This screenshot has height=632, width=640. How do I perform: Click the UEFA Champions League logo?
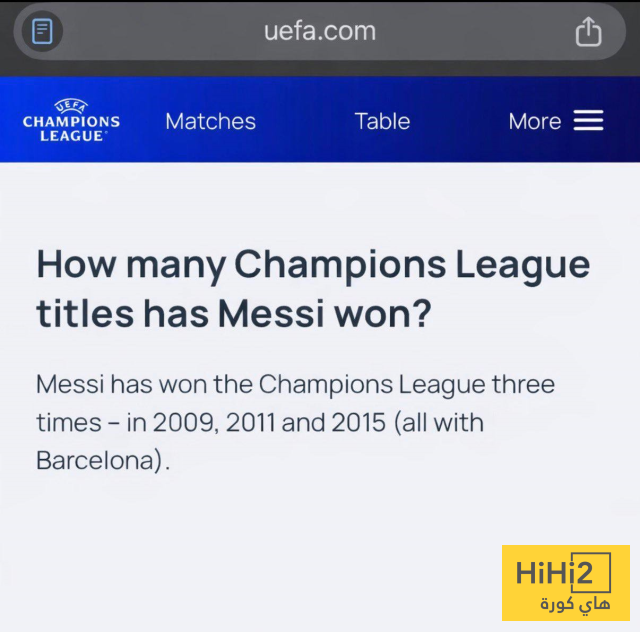[71, 120]
